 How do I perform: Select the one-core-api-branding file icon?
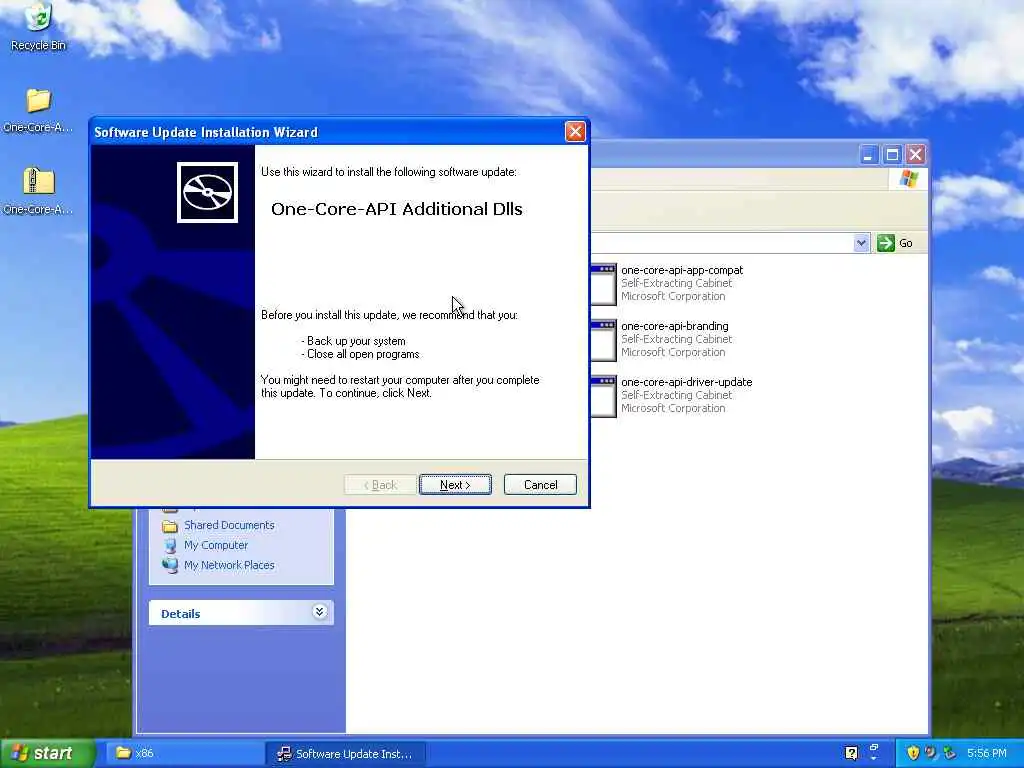pyautogui.click(x=603, y=340)
